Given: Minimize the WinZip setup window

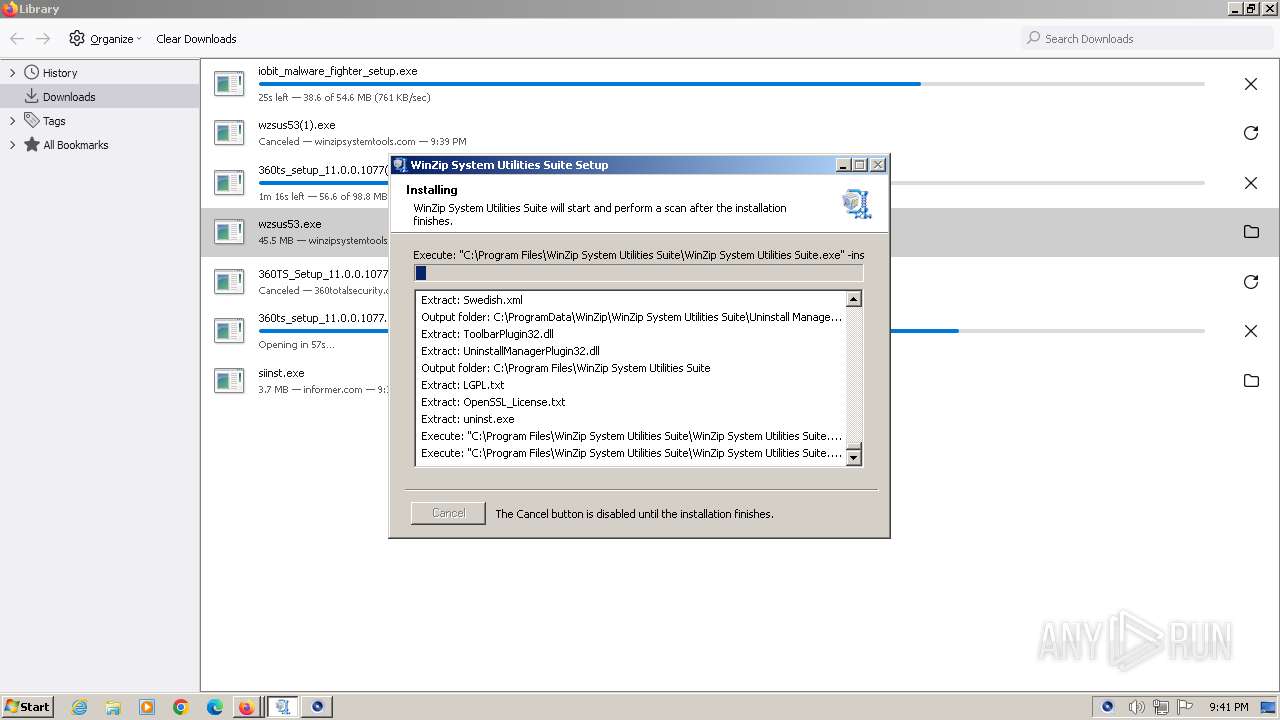Looking at the screenshot, I should (843, 165).
